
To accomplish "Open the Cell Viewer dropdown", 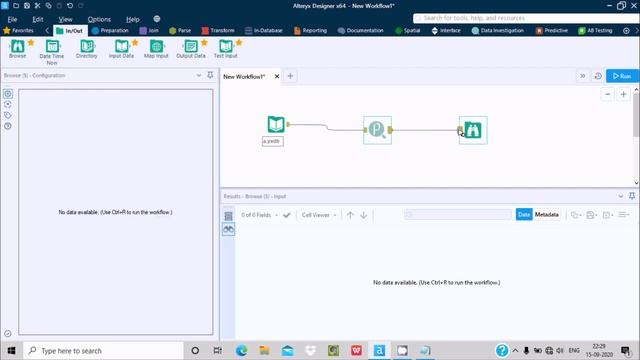I will [x=319, y=215].
